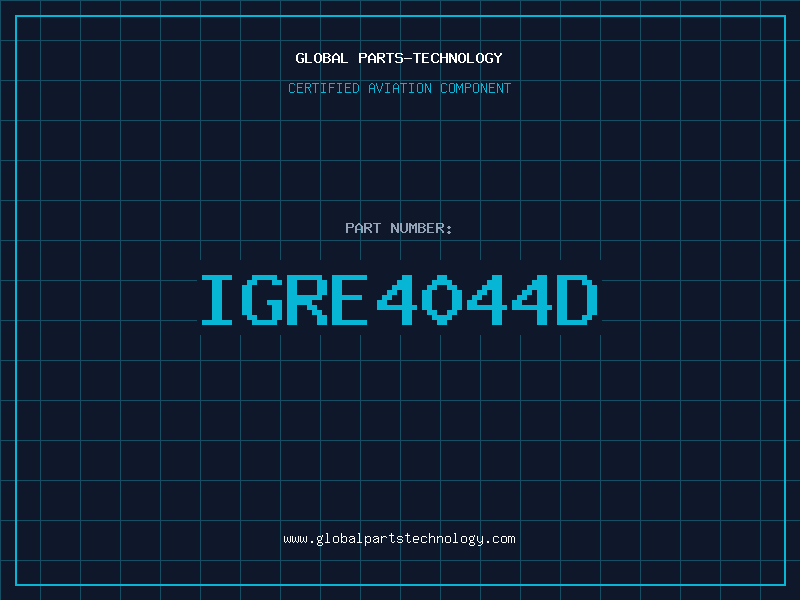Image resolution: width=800 pixels, height=600 pixels.
Task: Click the digit 0 in the part number
Action: 442,300
